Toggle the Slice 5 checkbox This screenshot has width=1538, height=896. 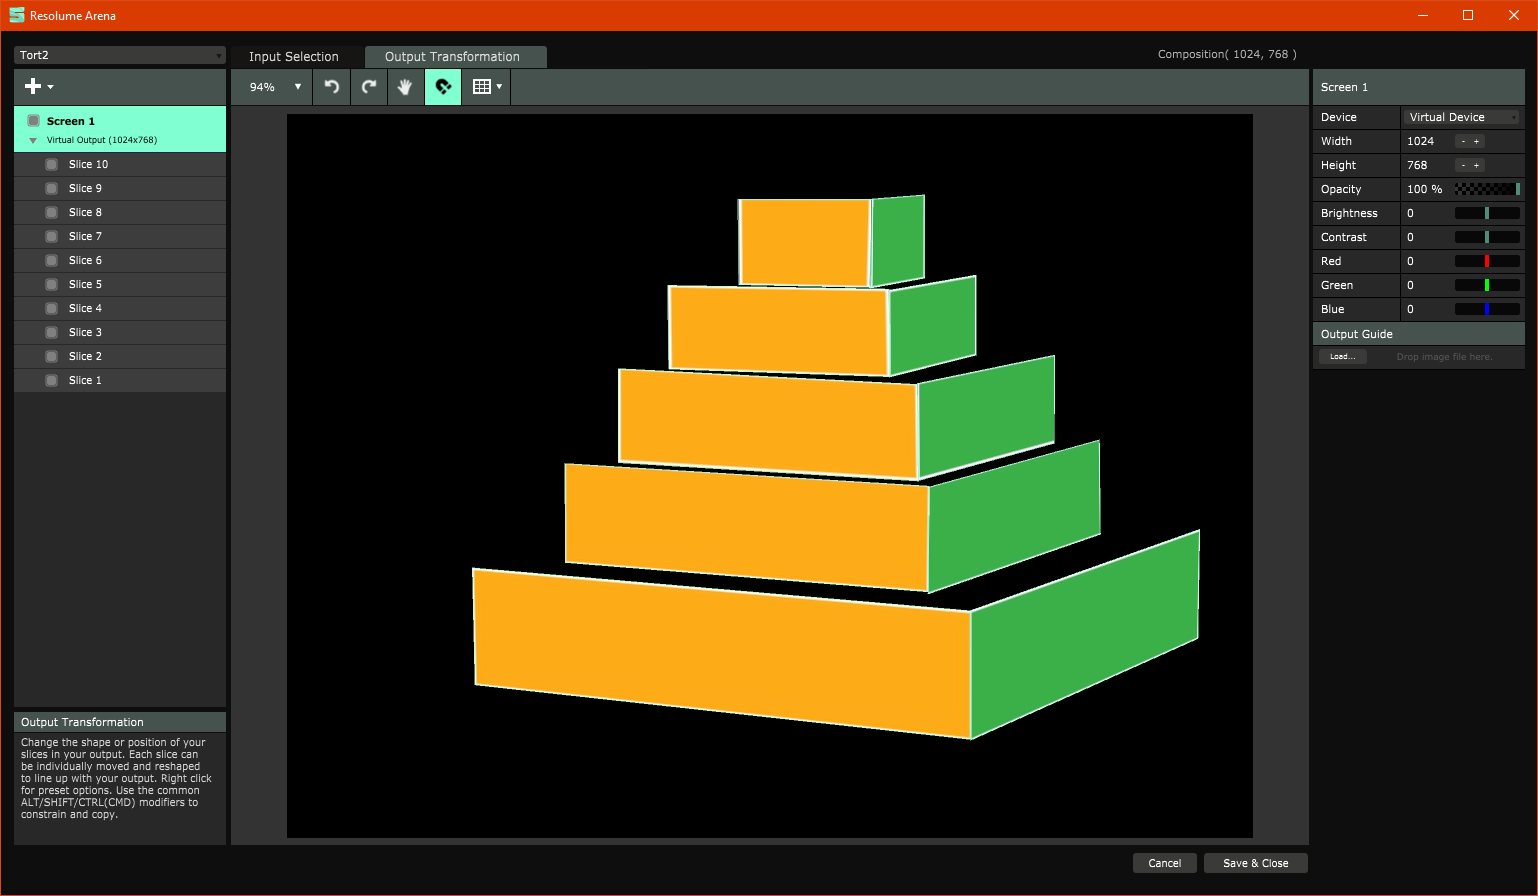[51, 284]
